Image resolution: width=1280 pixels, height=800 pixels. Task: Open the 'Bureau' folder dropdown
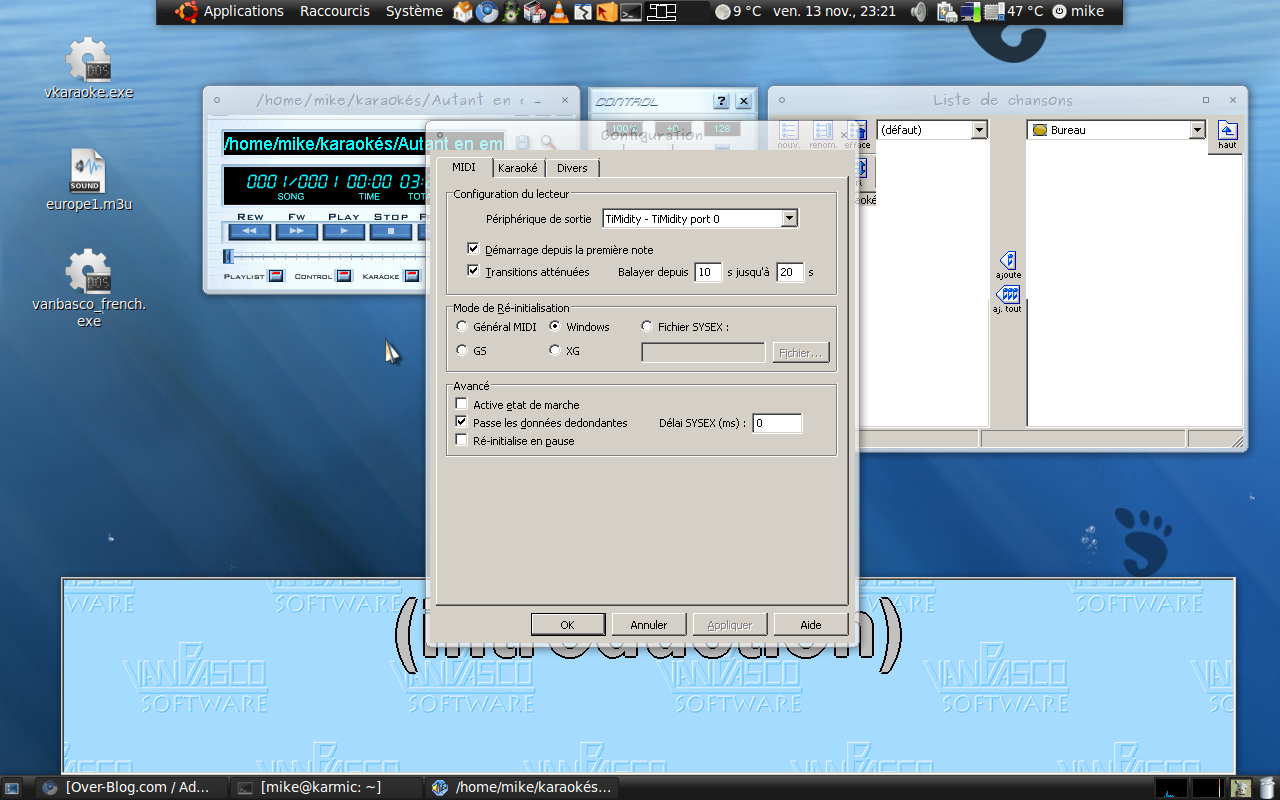1117,130
